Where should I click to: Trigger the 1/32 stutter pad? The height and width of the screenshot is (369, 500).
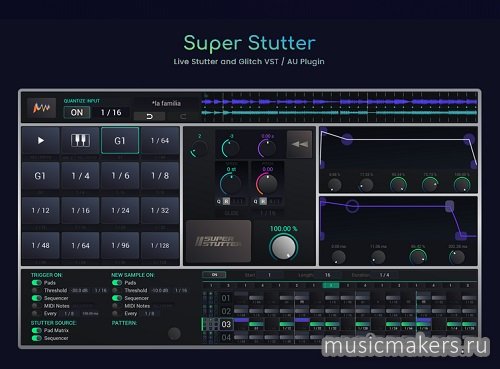point(160,210)
